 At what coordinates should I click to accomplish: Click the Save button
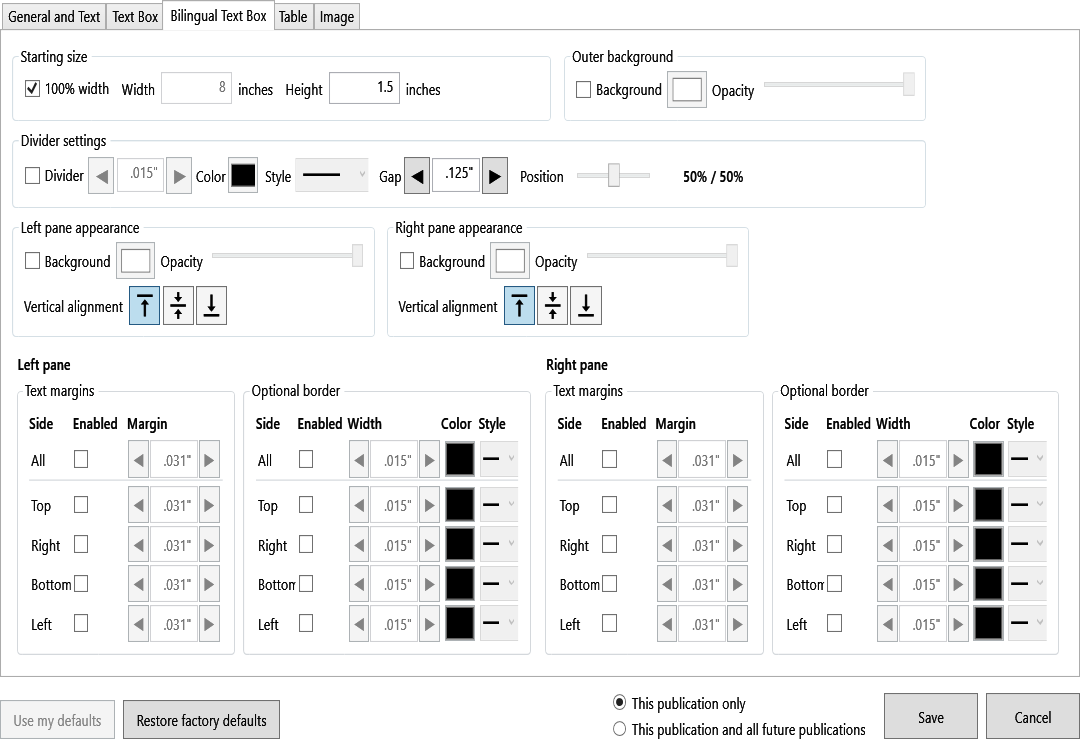(931, 717)
